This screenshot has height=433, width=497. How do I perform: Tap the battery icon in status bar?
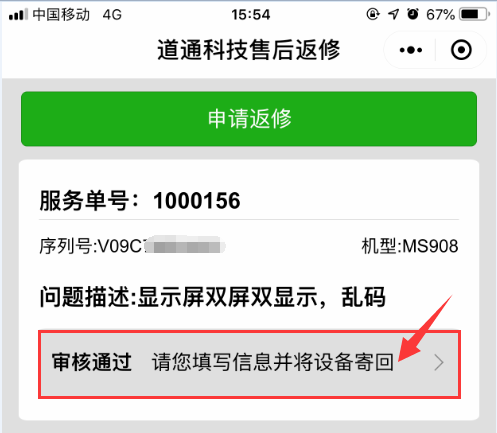point(475,15)
